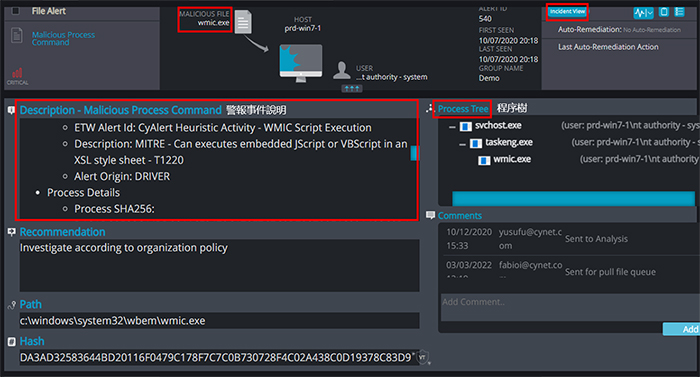Click the host name prd-win7-1

303,28
